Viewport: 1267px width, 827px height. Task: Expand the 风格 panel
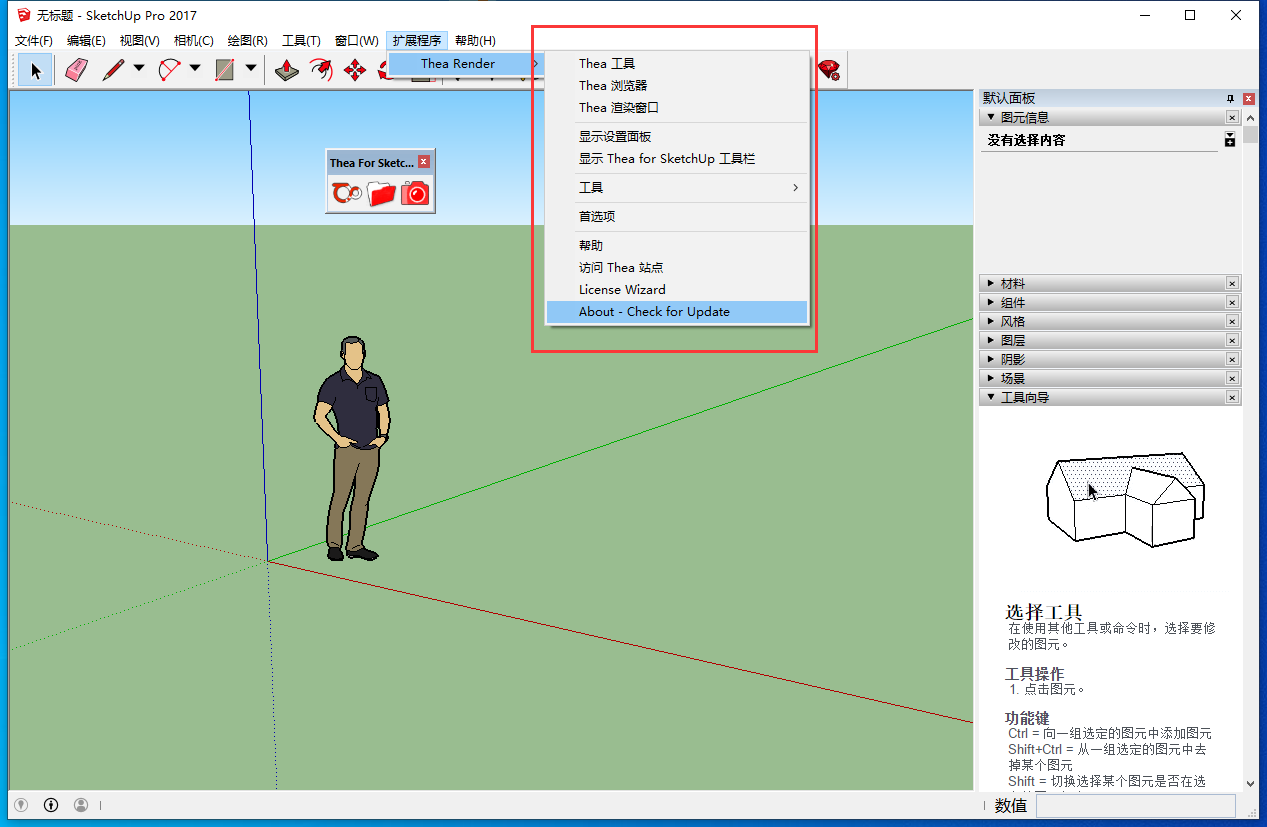[991, 322]
